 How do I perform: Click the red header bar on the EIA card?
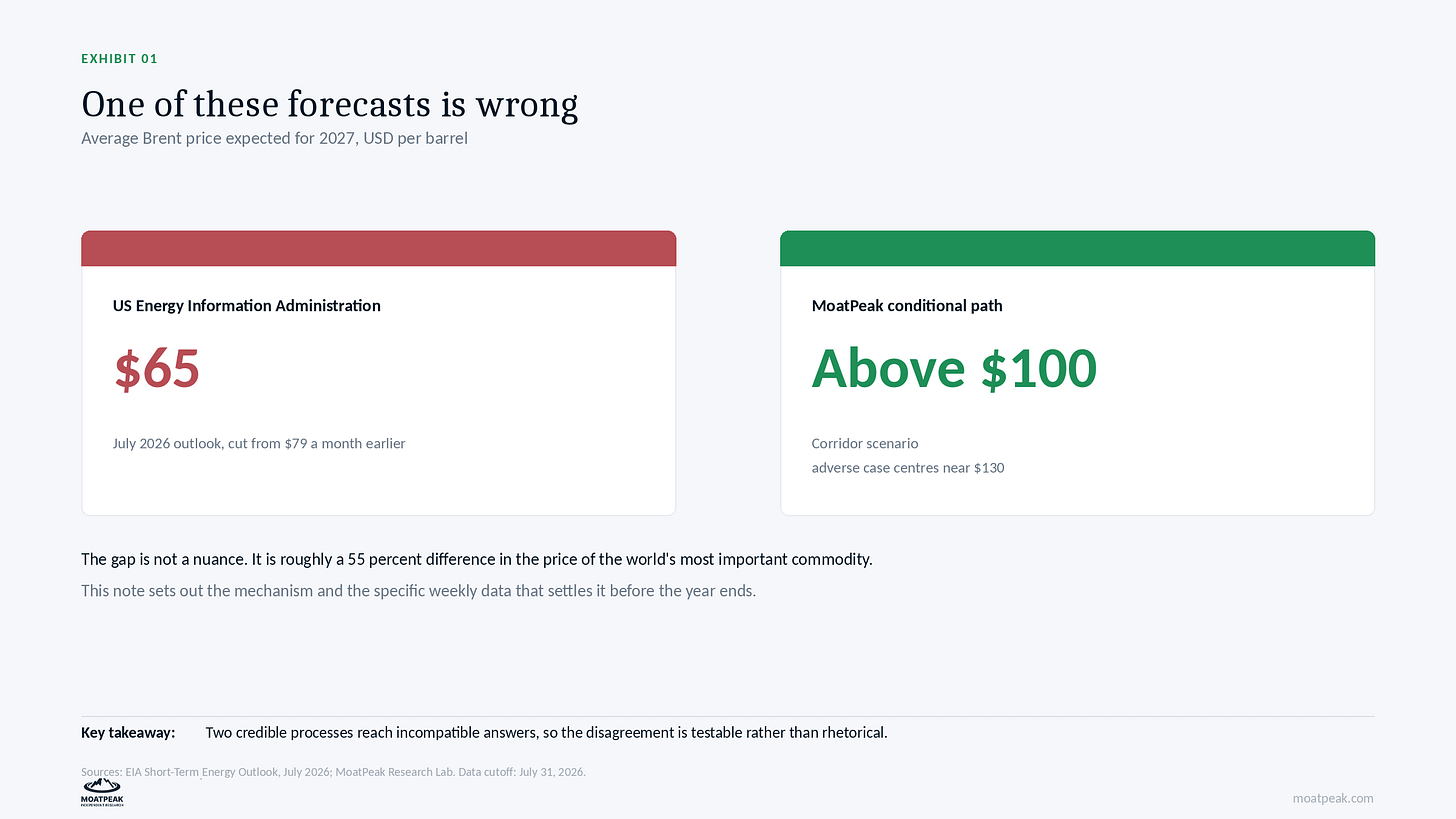[378, 248]
